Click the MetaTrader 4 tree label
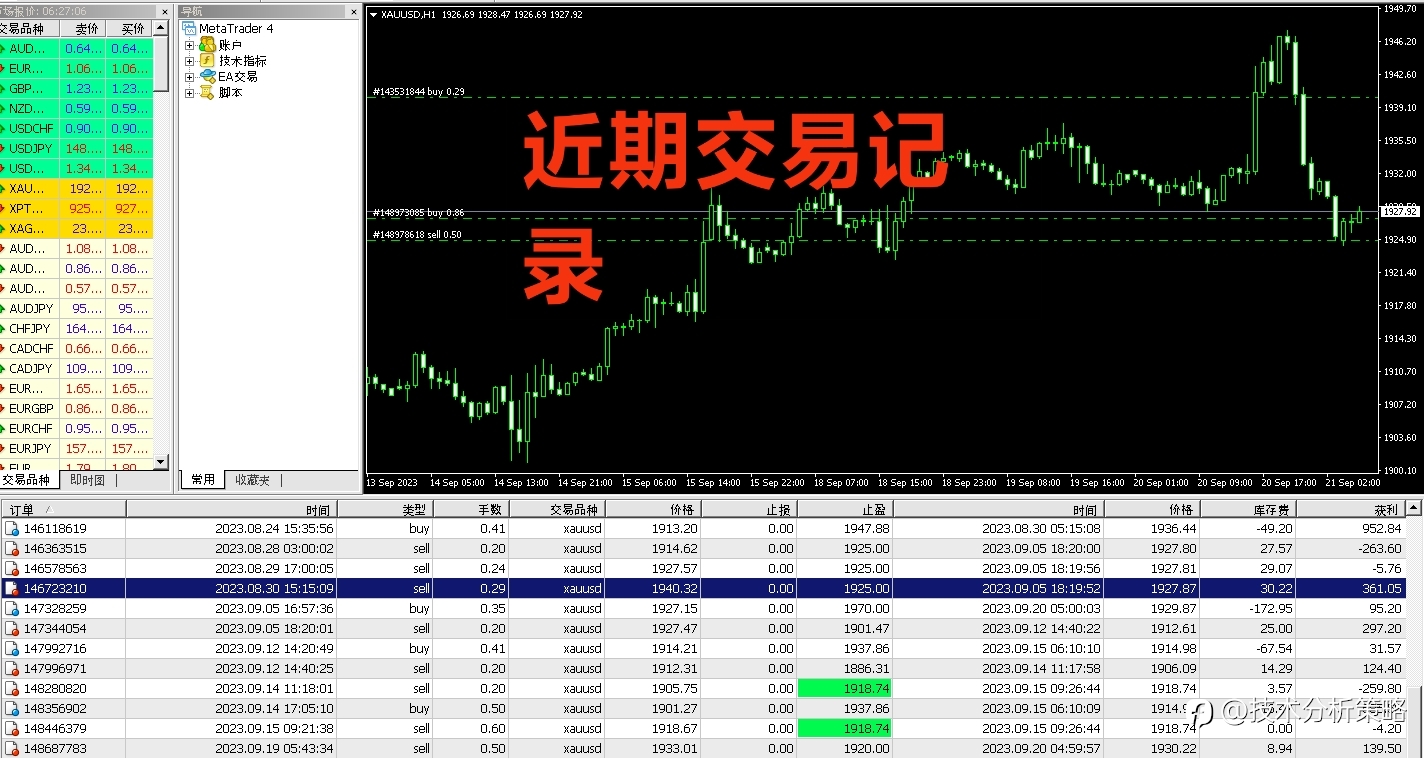 236,28
